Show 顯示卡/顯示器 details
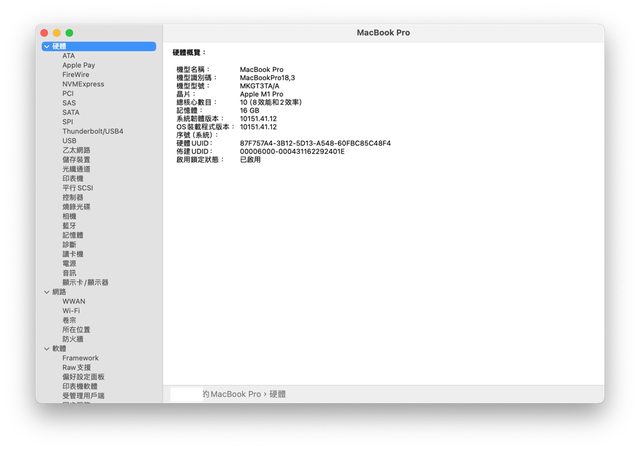 (x=85, y=282)
